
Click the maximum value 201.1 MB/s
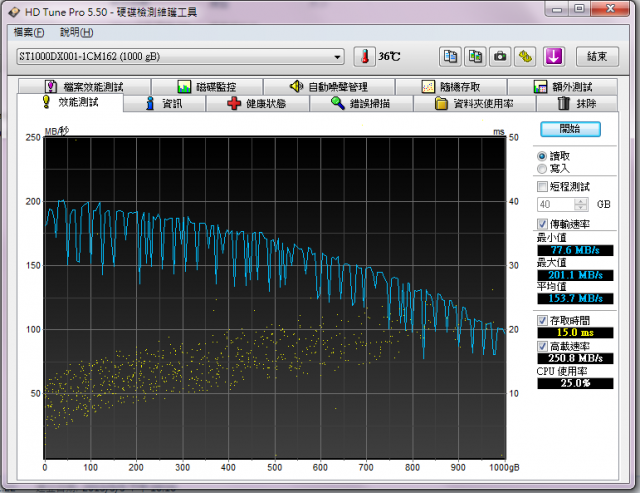(575, 275)
